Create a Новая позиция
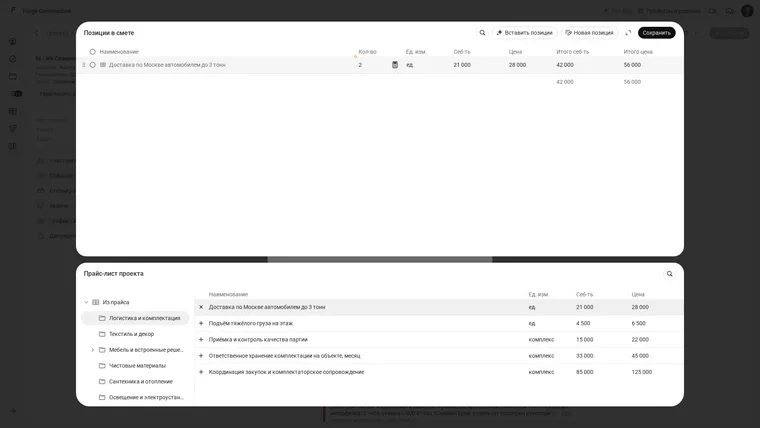 tap(589, 33)
